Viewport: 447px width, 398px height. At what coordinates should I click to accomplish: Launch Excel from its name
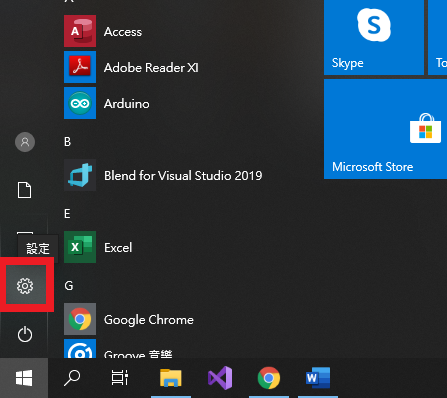point(118,248)
